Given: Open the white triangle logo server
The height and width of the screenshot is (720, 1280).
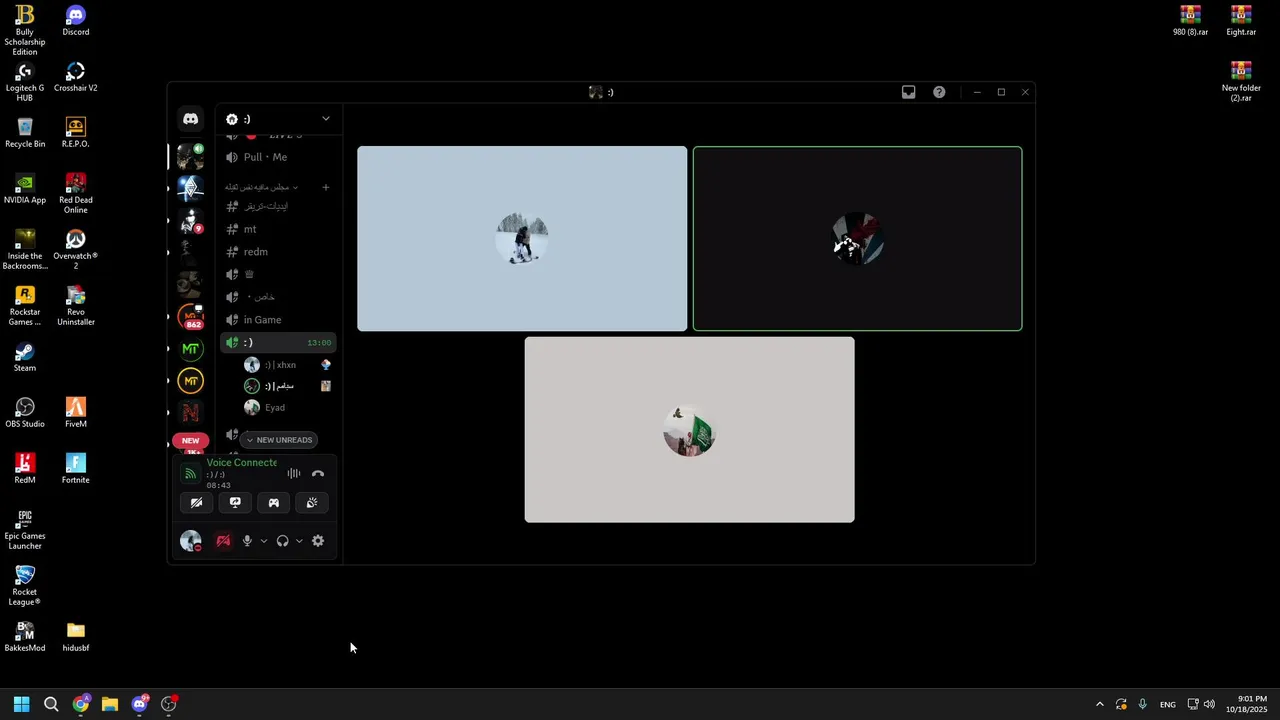Looking at the screenshot, I should tap(190, 188).
